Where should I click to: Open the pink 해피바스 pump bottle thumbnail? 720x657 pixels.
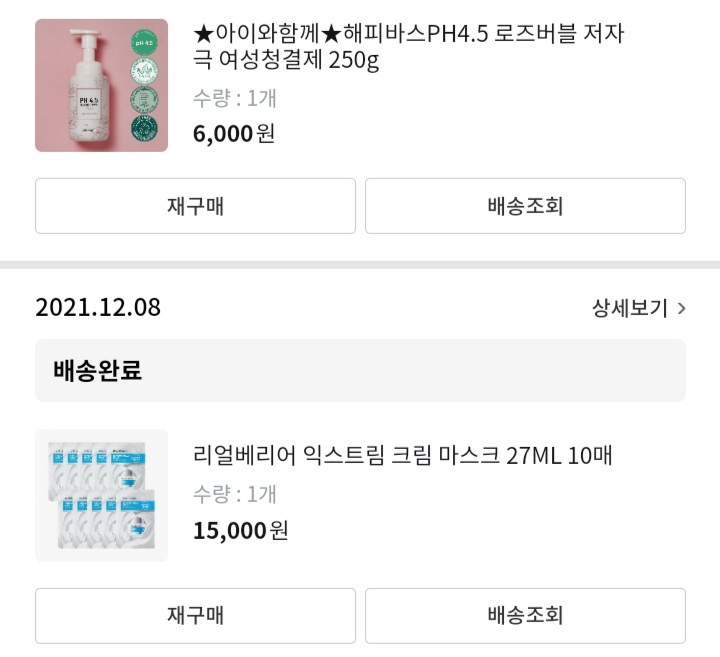[x=101, y=85]
